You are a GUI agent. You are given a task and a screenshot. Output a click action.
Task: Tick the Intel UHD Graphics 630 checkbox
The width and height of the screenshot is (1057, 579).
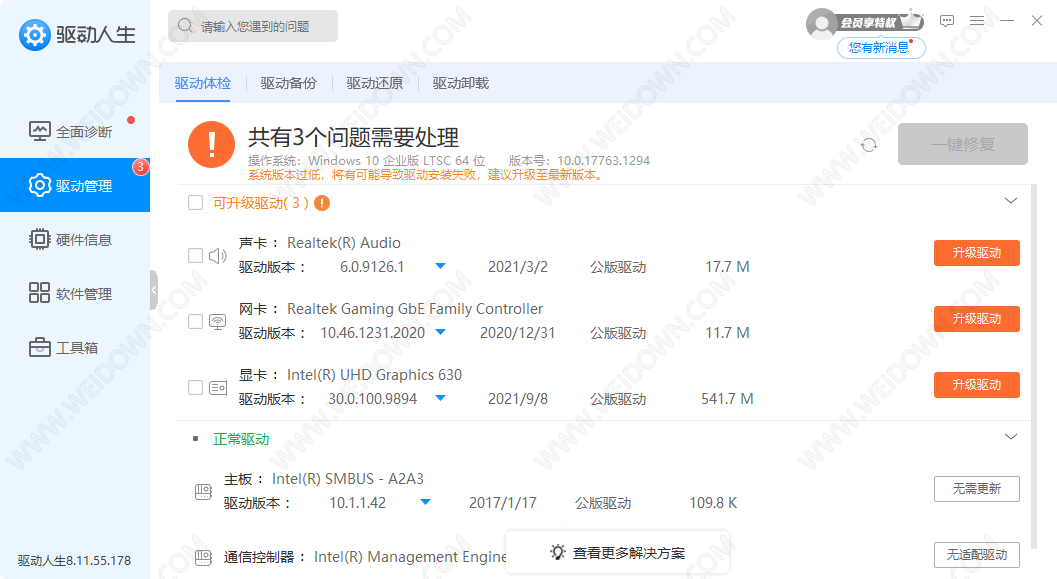pyautogui.click(x=195, y=388)
